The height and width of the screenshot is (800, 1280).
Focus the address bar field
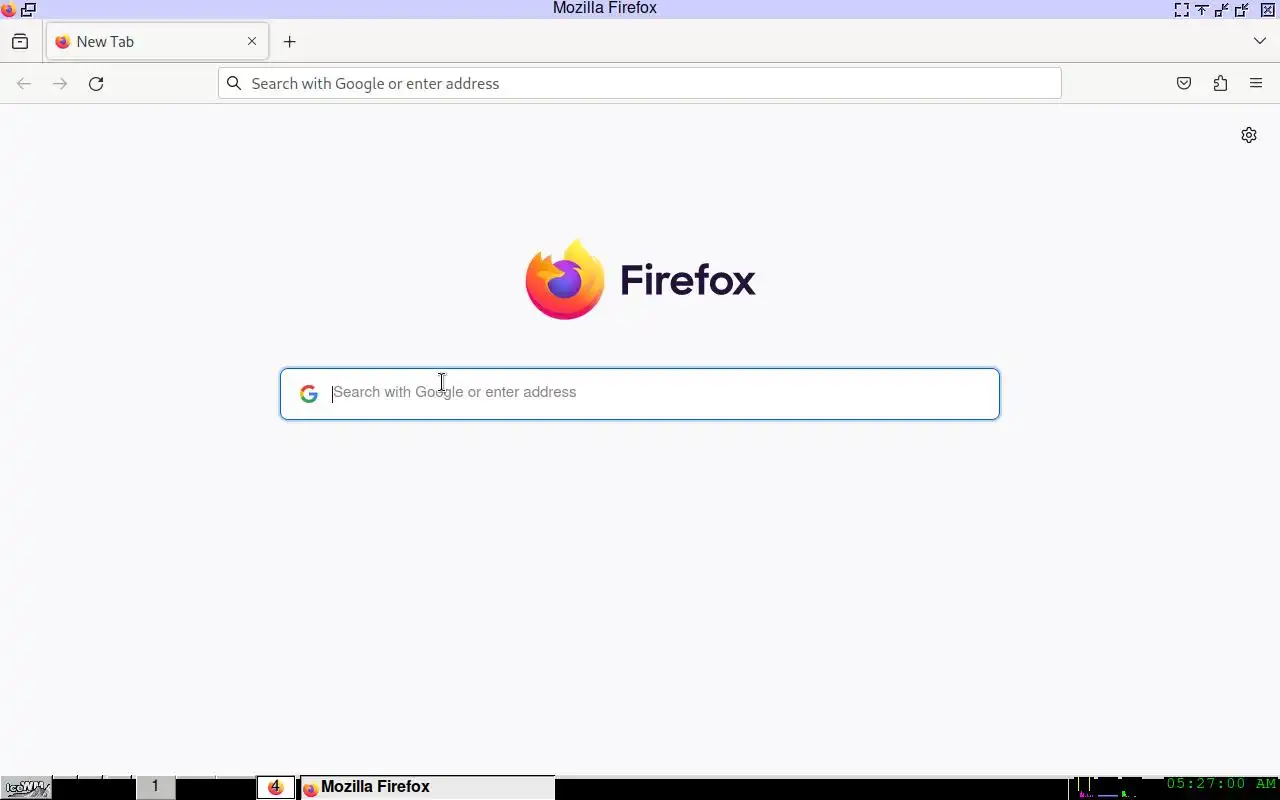(640, 83)
